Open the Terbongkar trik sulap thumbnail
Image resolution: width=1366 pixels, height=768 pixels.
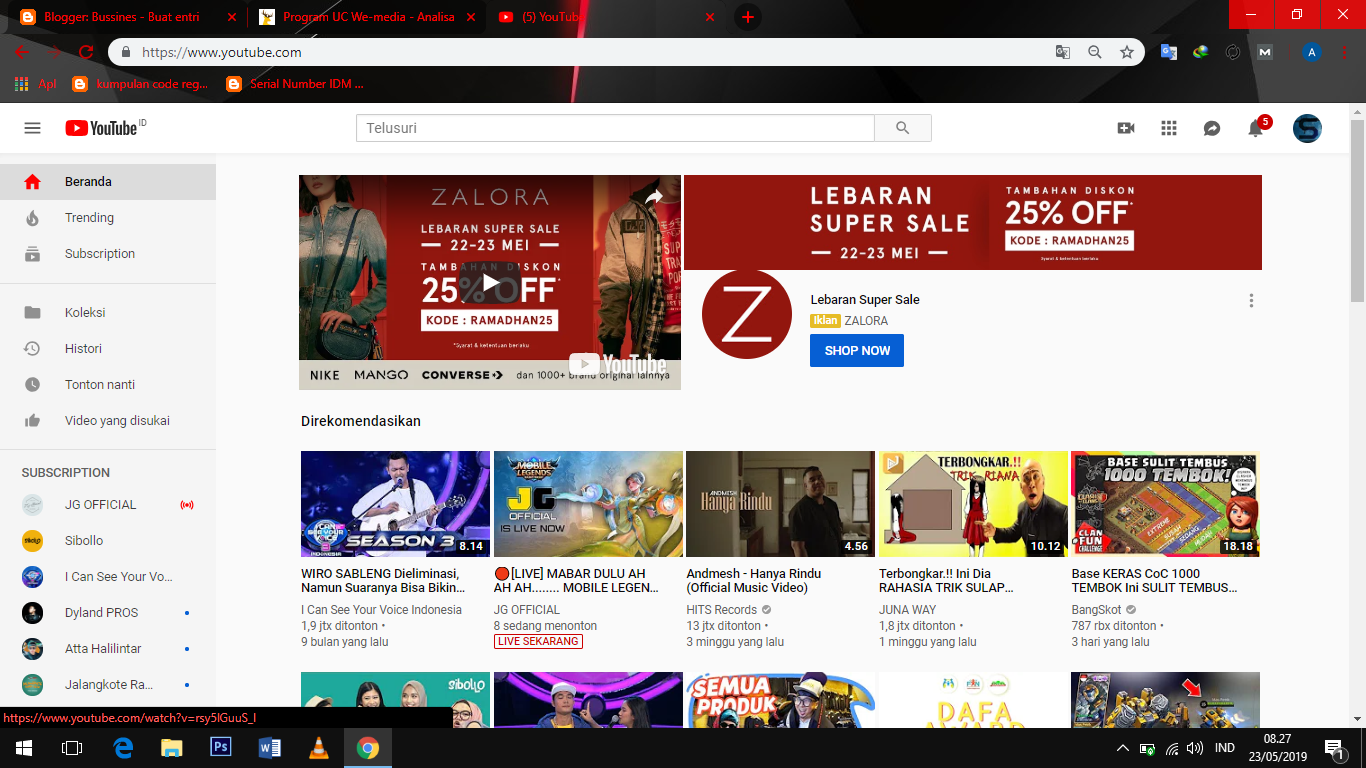(x=973, y=504)
